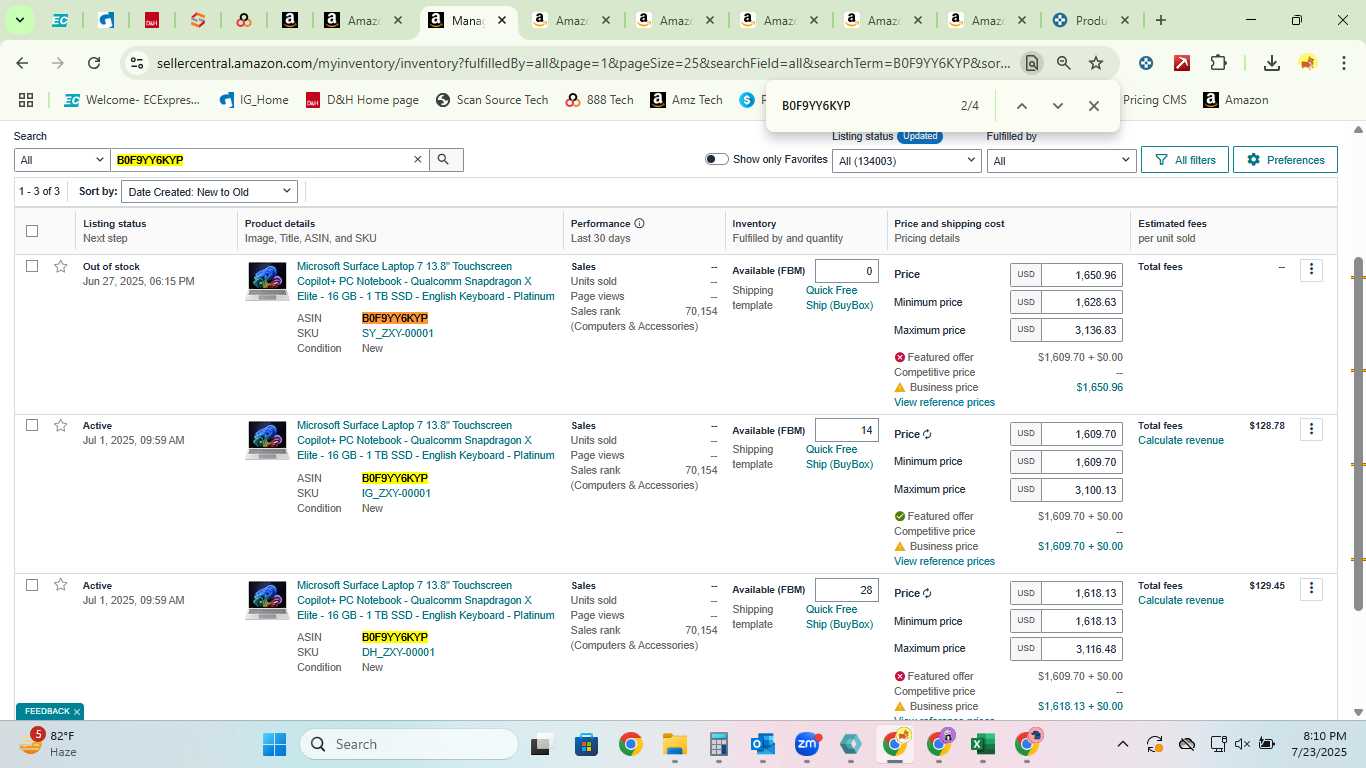Switch to the Produ browser tab
This screenshot has height=768, width=1366.
1091,20
